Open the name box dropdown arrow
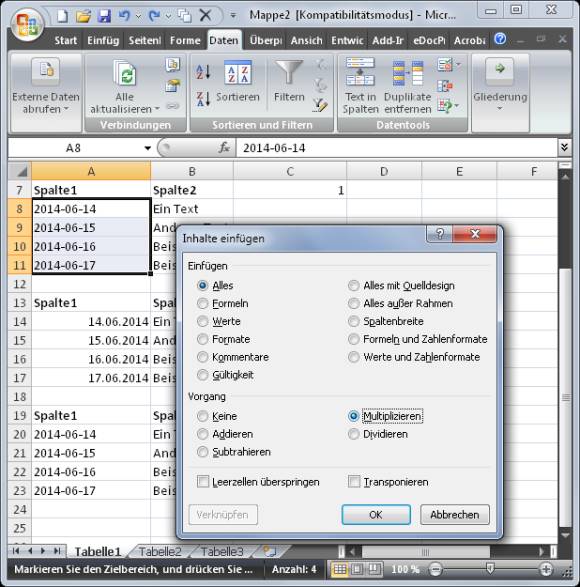 pos(148,148)
